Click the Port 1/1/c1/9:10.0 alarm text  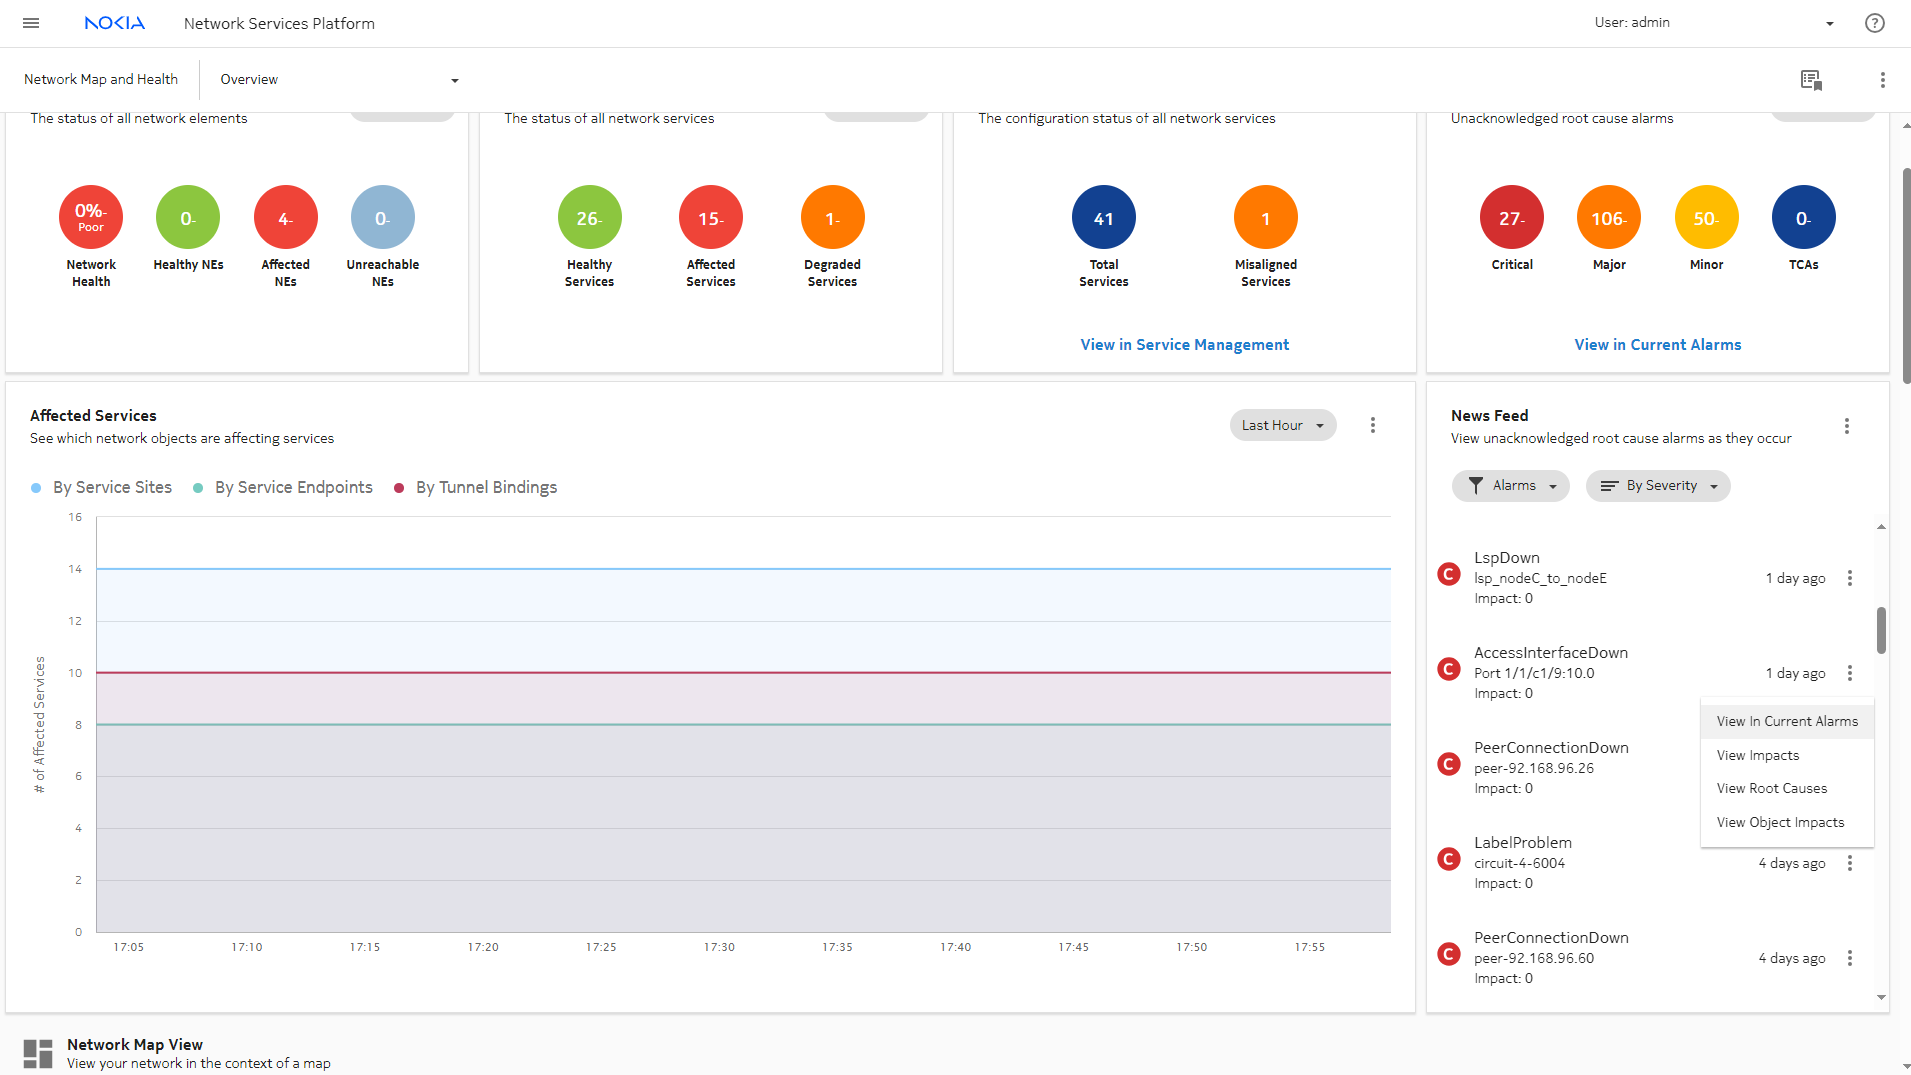click(1534, 673)
